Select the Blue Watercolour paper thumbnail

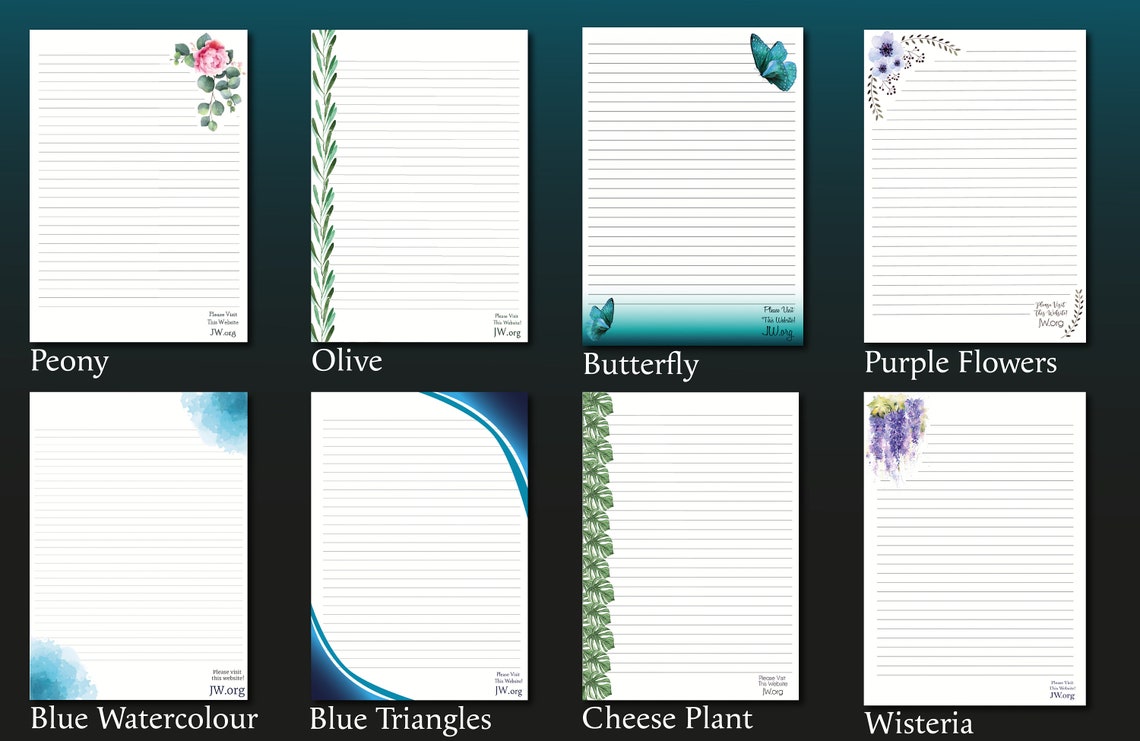pos(138,545)
